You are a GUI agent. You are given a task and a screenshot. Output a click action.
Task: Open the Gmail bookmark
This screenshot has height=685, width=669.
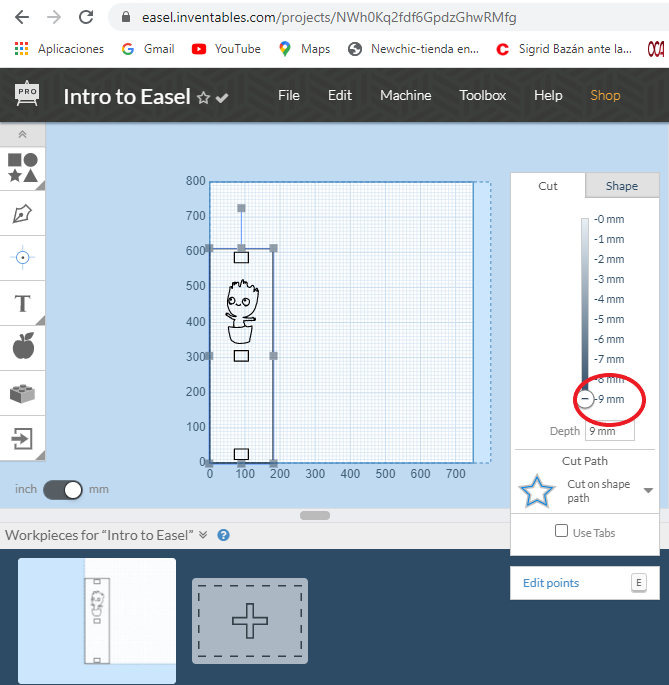[148, 49]
